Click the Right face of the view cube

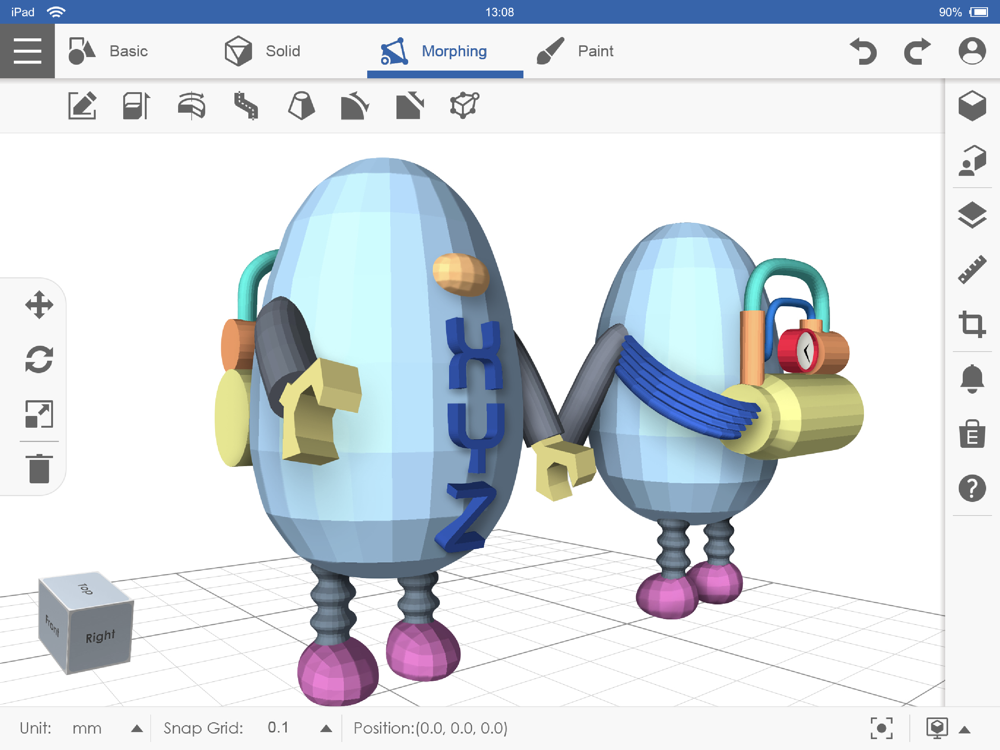[101, 636]
